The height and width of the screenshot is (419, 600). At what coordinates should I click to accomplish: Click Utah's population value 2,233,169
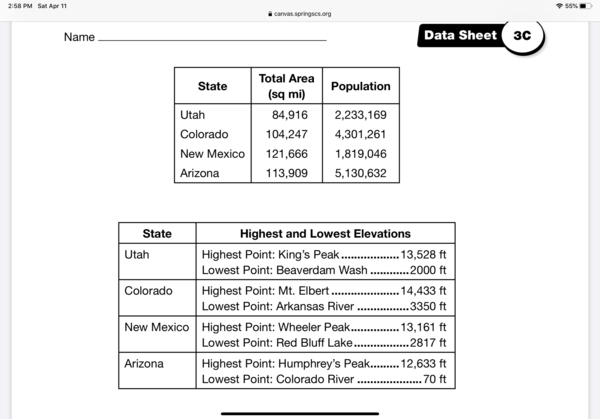pos(360,116)
